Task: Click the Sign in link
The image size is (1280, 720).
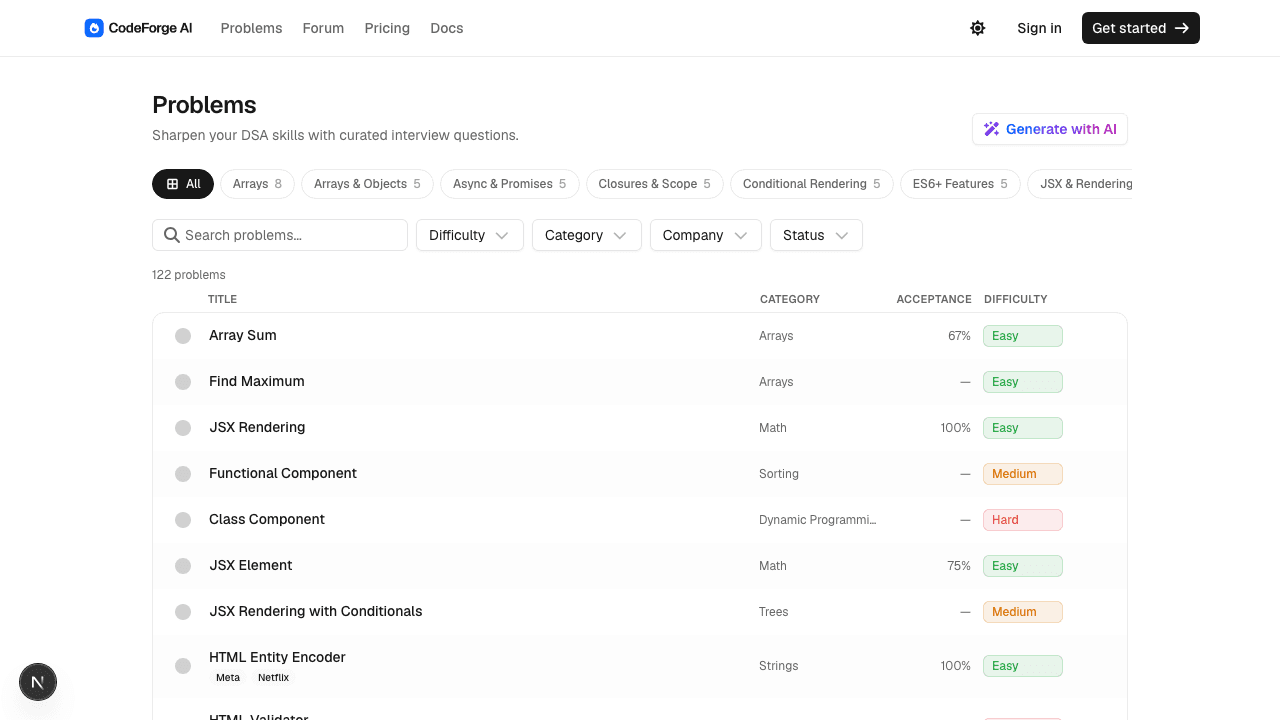Action: point(1039,28)
